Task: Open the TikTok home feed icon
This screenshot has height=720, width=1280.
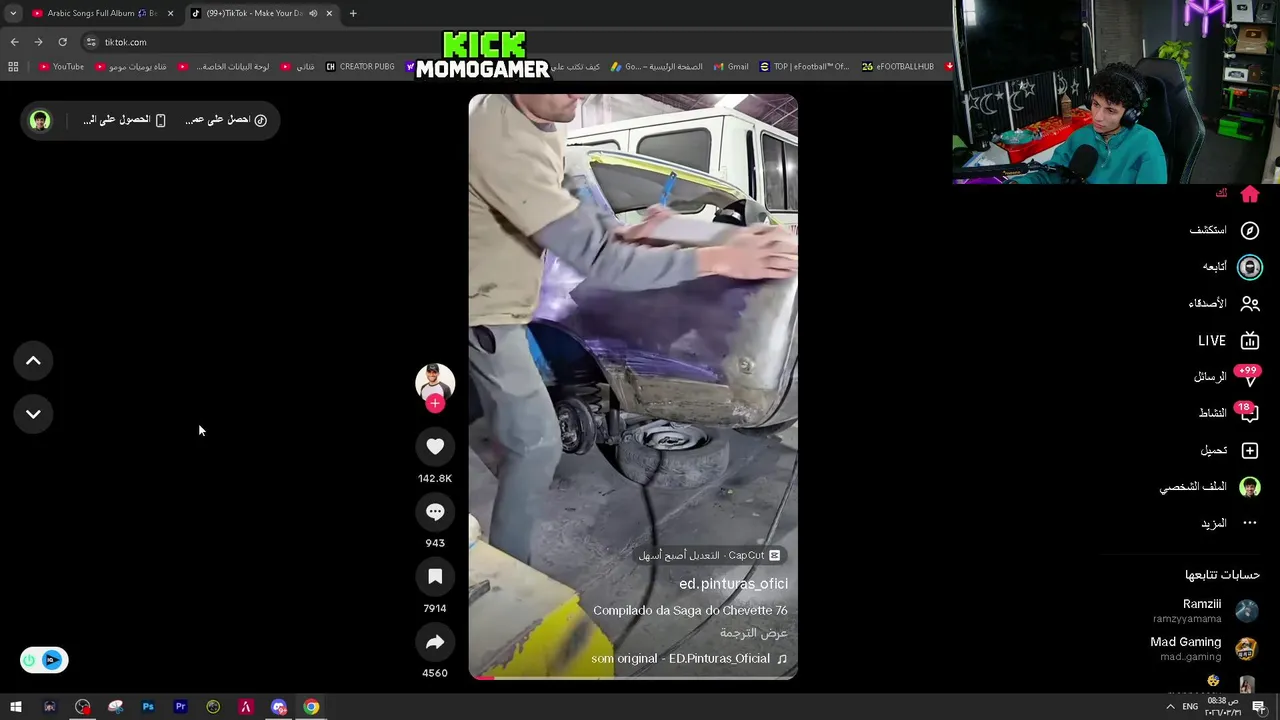Action: [1249, 193]
